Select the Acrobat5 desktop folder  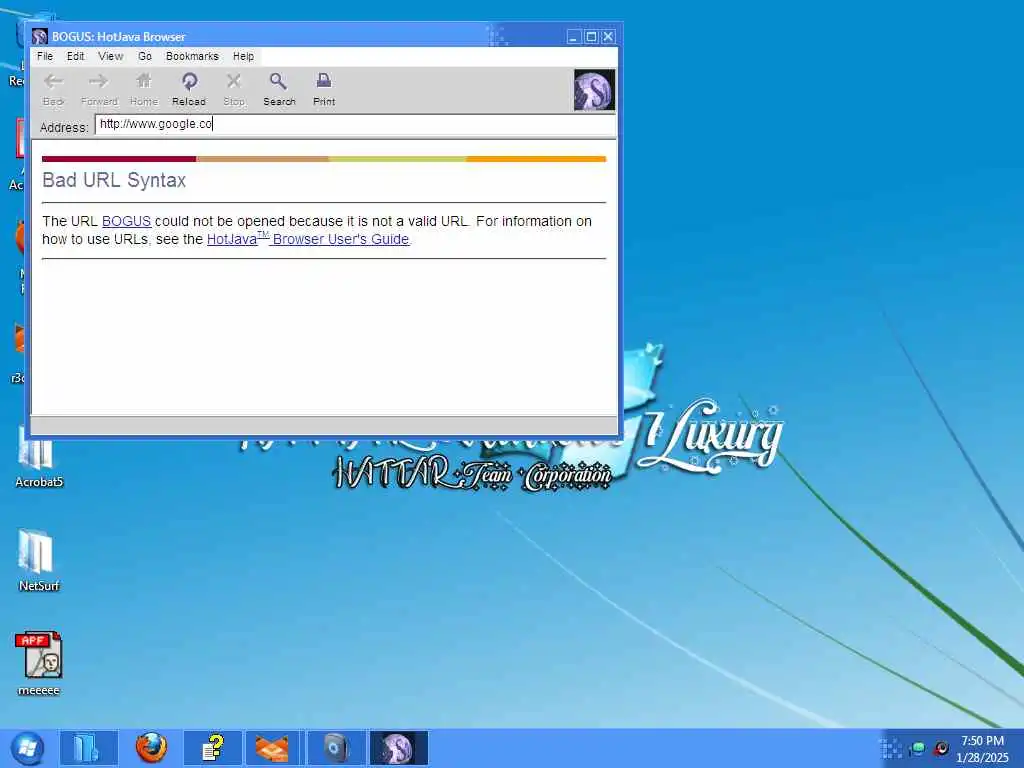tap(39, 457)
